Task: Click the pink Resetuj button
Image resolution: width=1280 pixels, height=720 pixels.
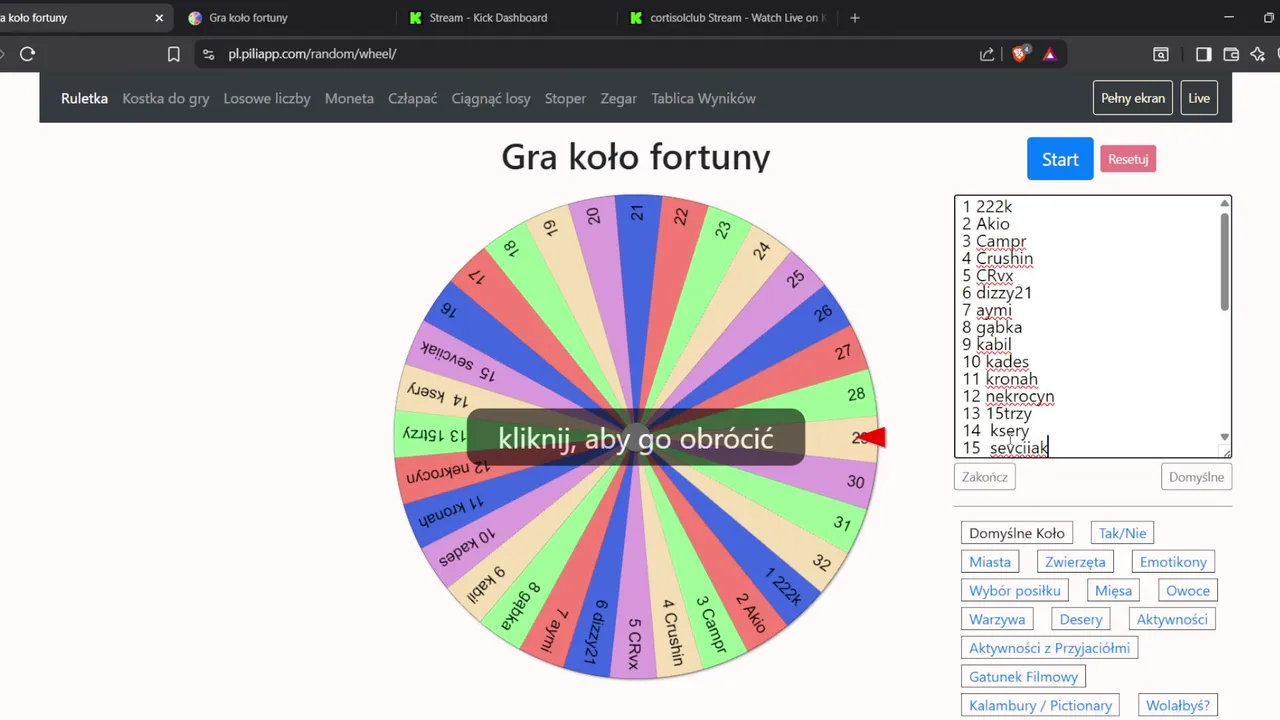Action: [x=1128, y=159]
